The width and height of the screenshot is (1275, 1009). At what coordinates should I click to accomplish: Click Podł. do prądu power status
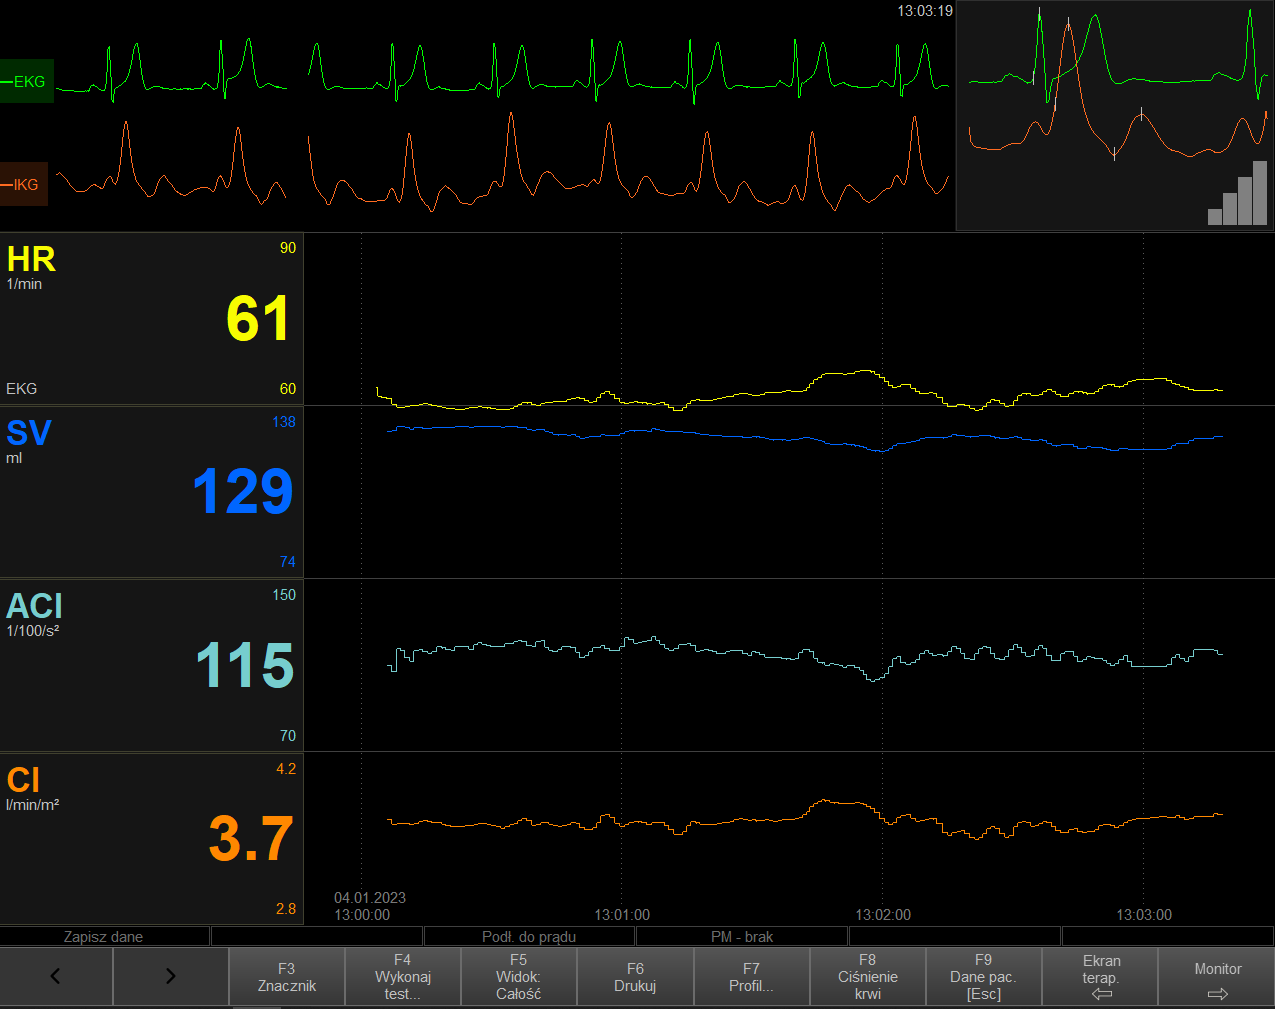coord(529,936)
